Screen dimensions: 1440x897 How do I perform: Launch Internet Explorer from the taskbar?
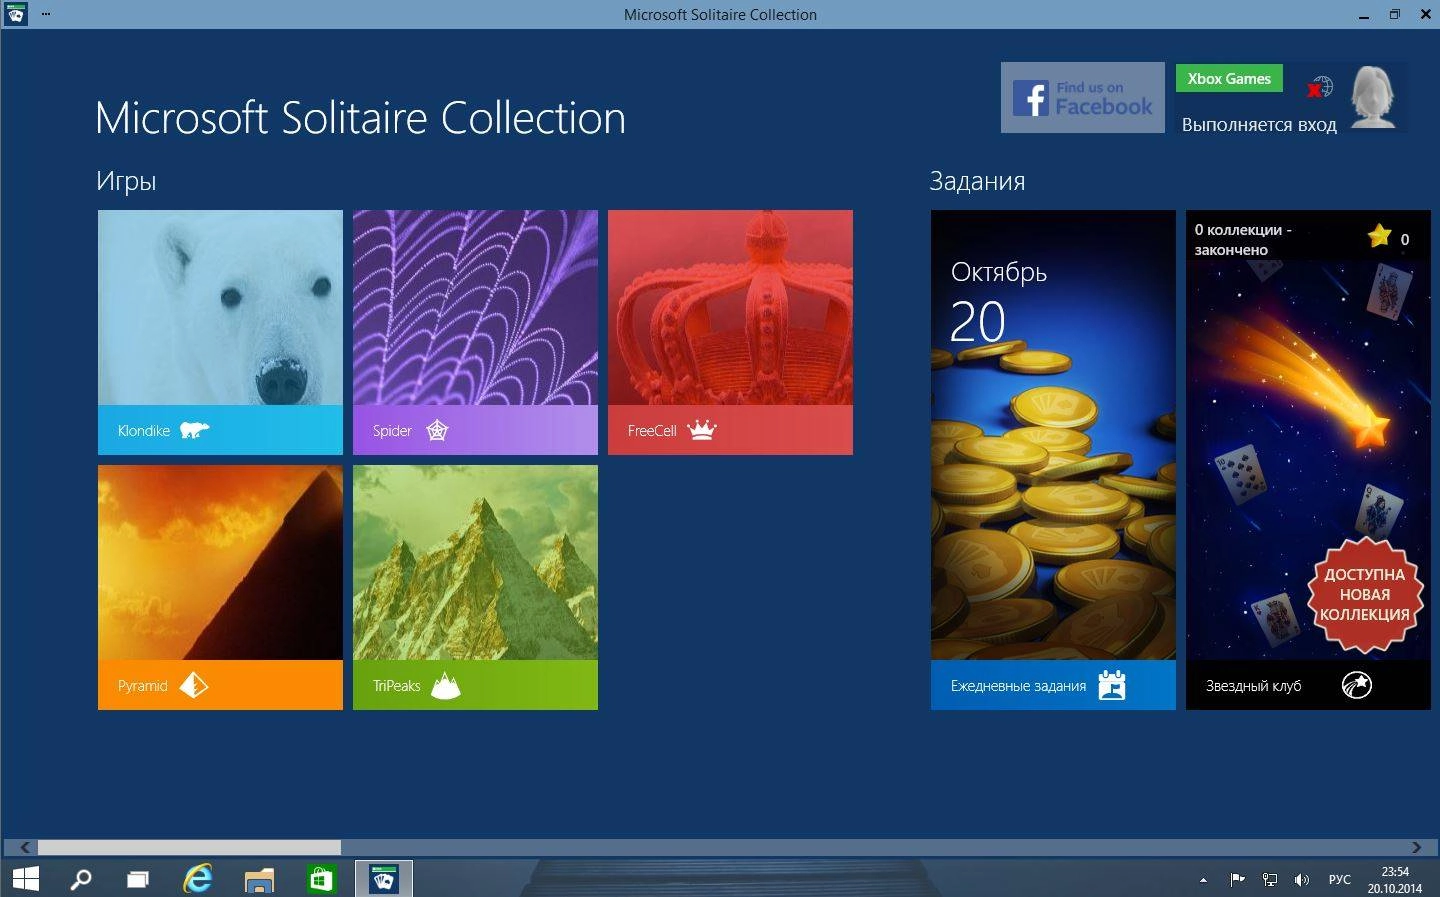[x=198, y=879]
